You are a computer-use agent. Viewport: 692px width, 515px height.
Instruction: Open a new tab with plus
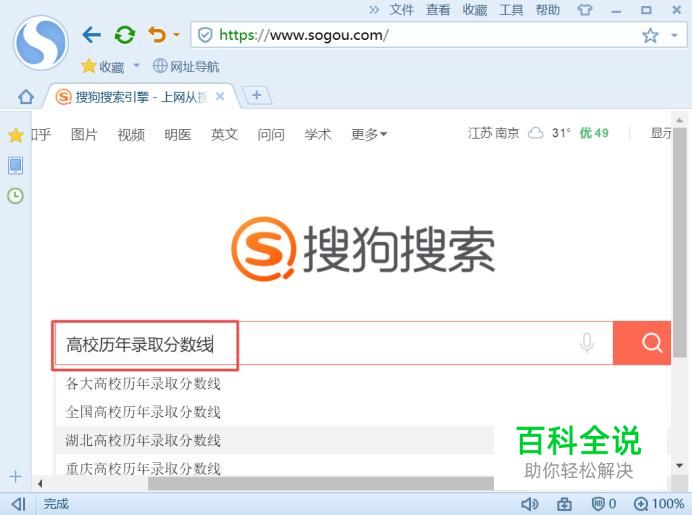[x=257, y=95]
